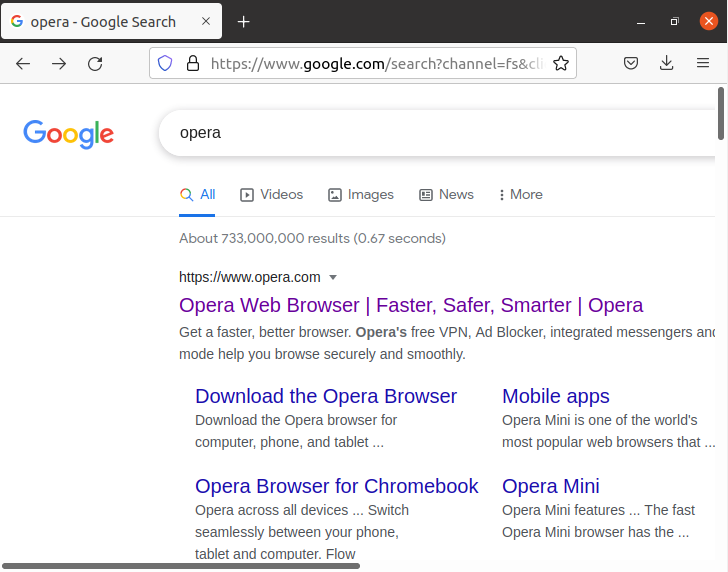Click the address bar URL
The image size is (728, 572).
click(x=377, y=64)
